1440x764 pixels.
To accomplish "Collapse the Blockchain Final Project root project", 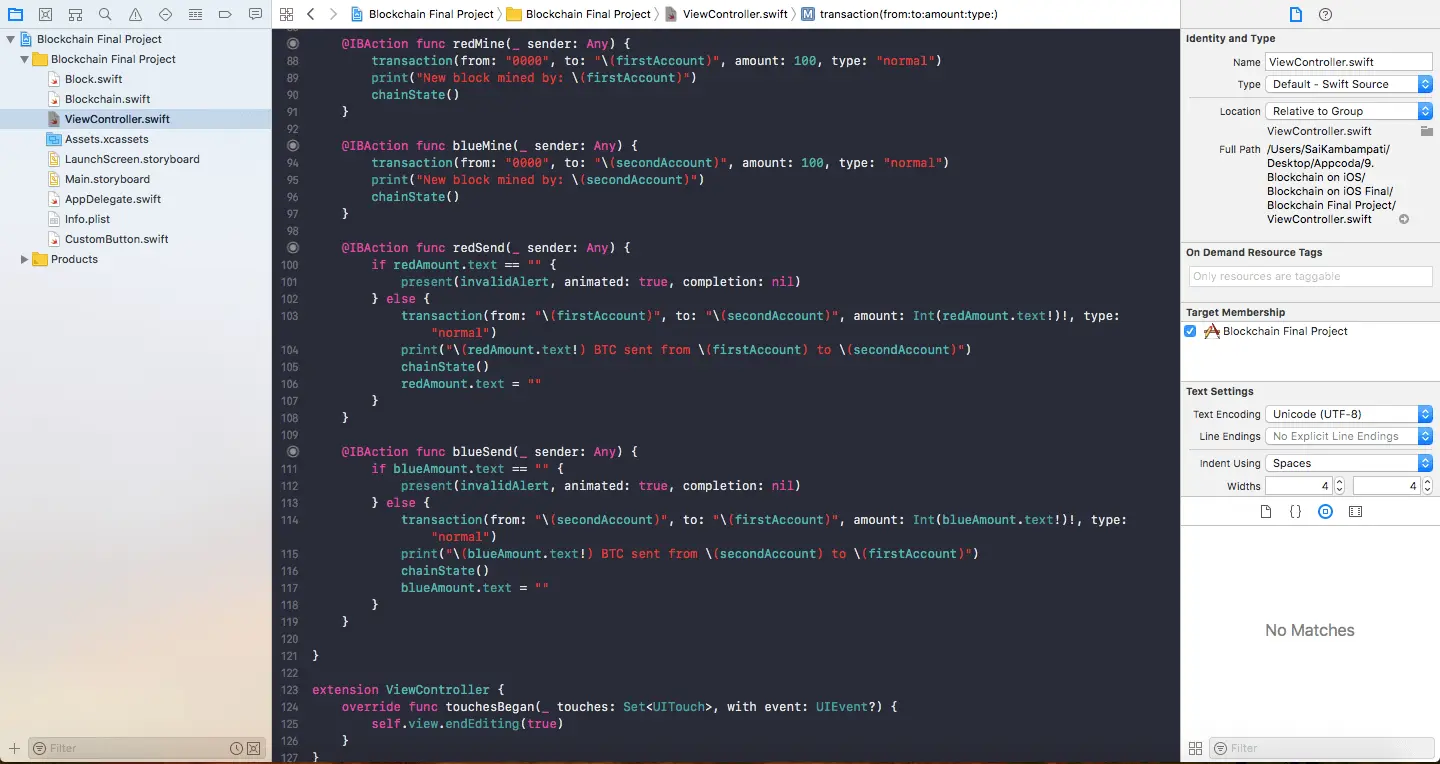I will (11, 39).
